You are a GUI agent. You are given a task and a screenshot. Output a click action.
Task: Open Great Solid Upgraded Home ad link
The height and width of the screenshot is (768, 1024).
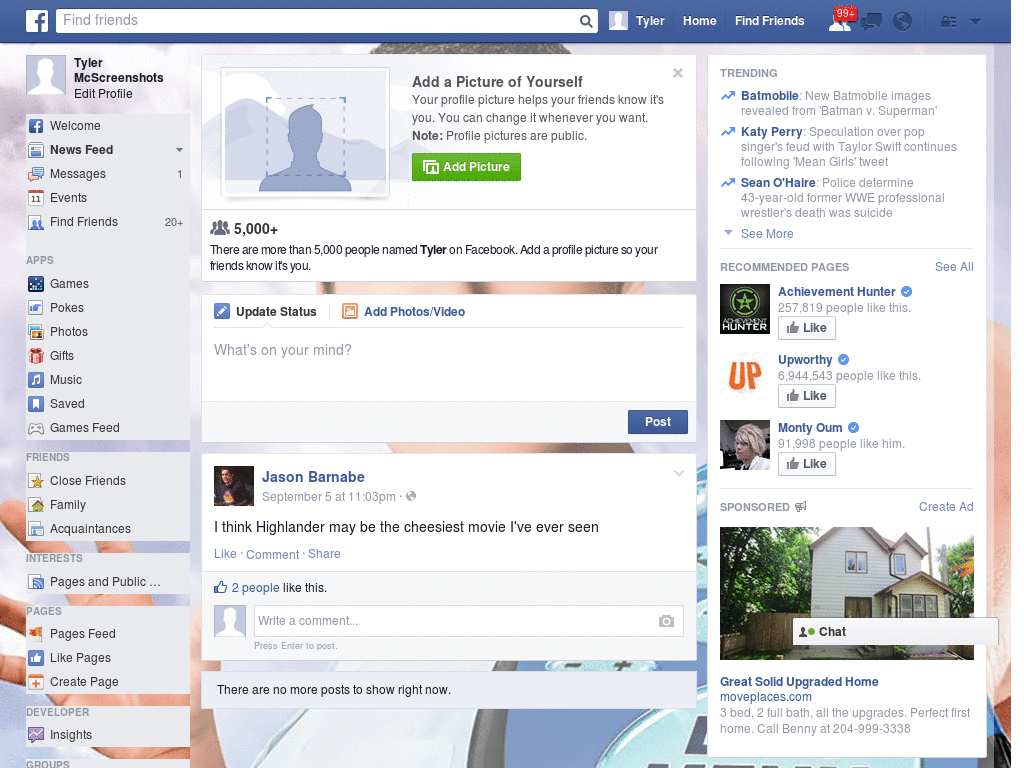[x=799, y=682]
